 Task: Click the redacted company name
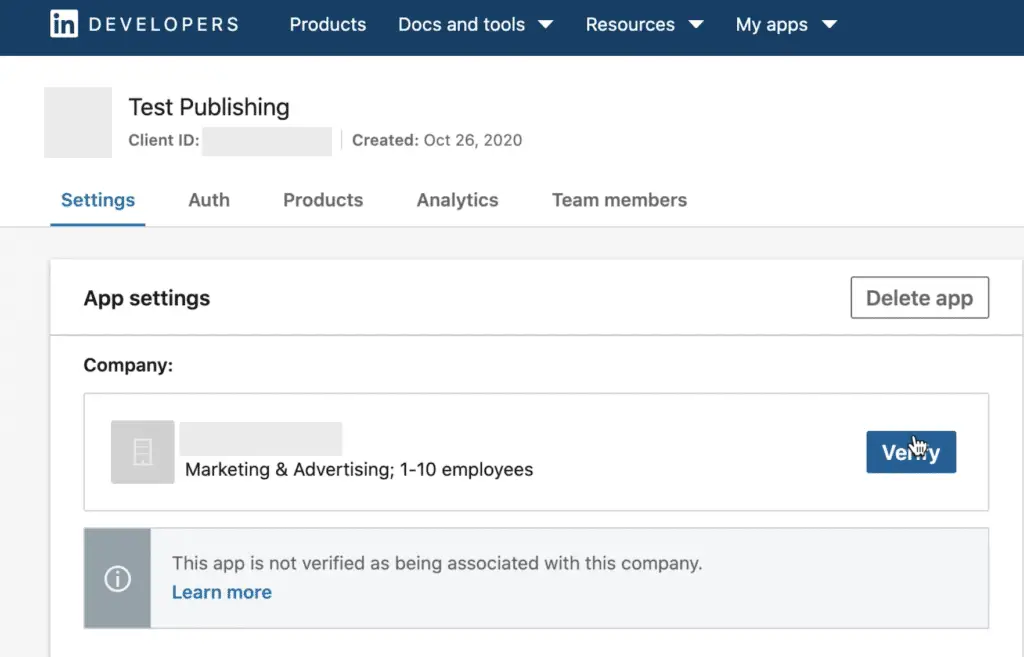coord(261,439)
